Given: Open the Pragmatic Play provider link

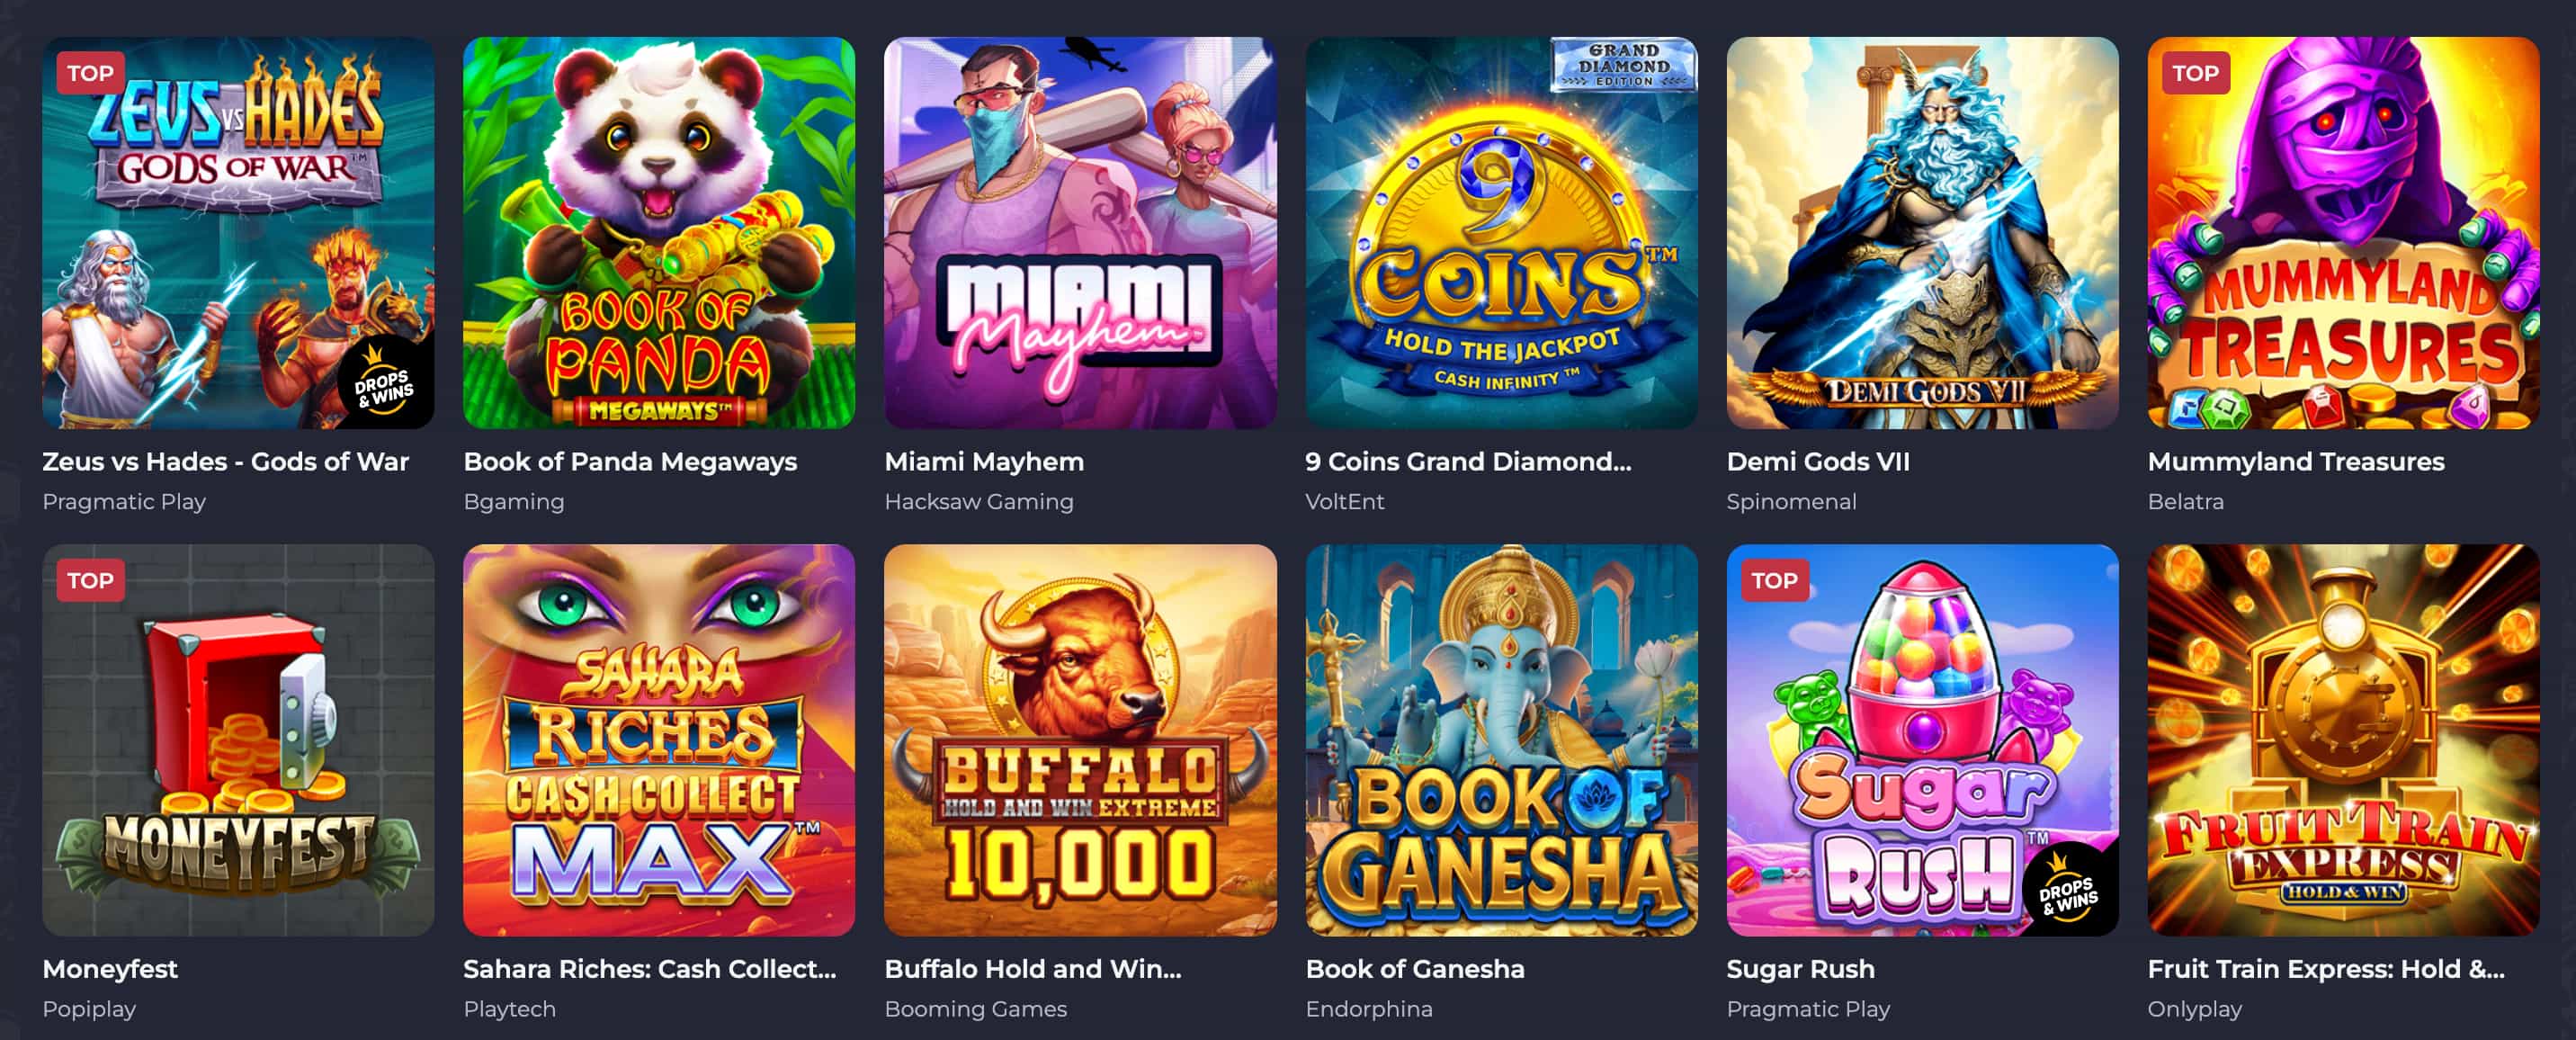Looking at the screenshot, I should point(124,502).
